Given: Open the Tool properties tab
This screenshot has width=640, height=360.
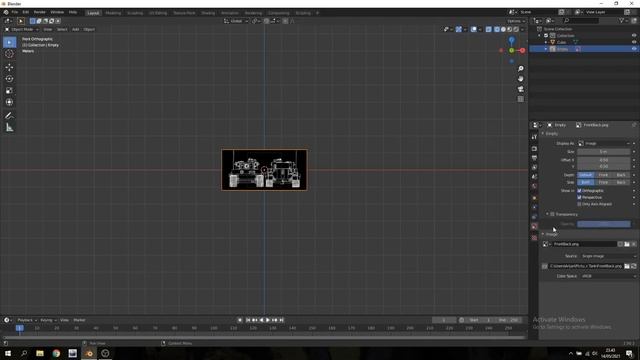Looking at the screenshot, I should tap(534, 137).
